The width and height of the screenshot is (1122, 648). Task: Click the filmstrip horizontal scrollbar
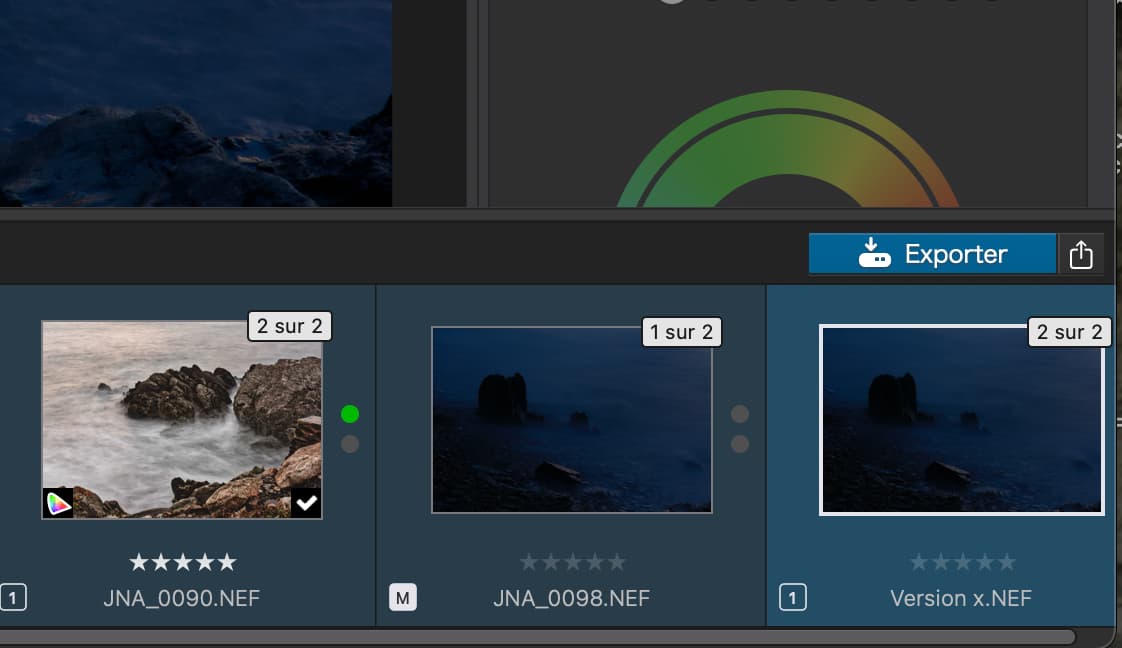[540, 637]
